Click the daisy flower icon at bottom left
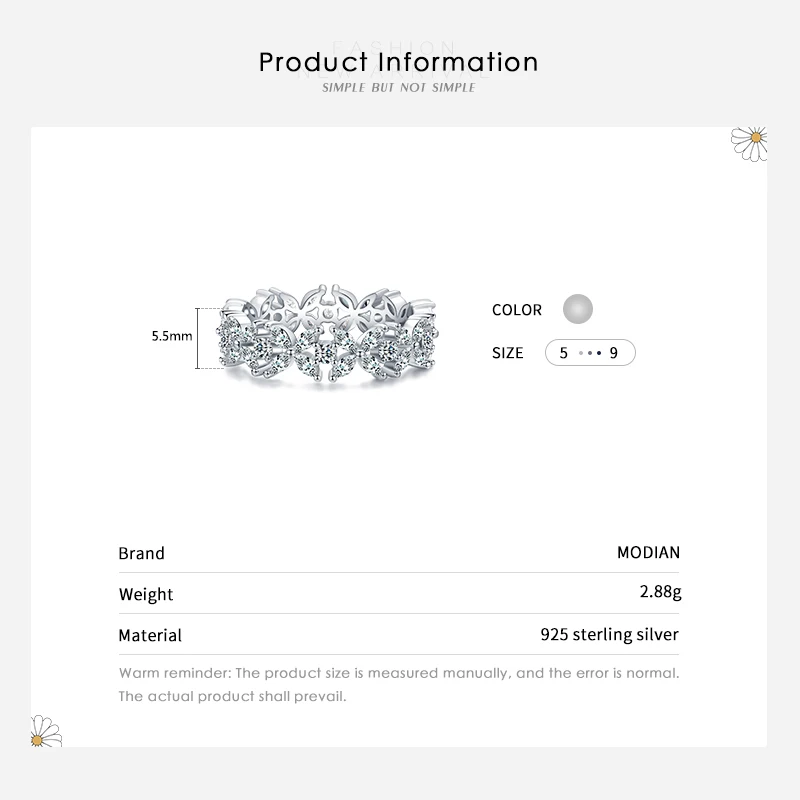This screenshot has height=800, width=800. coord(47,733)
